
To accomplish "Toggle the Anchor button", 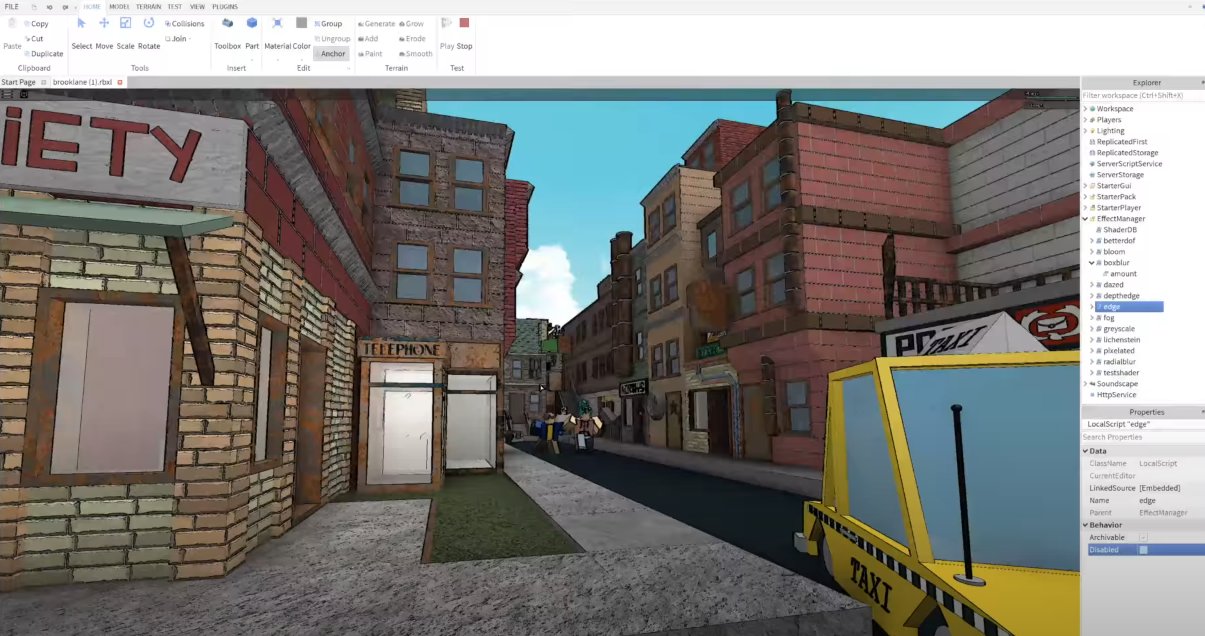I will pos(333,54).
